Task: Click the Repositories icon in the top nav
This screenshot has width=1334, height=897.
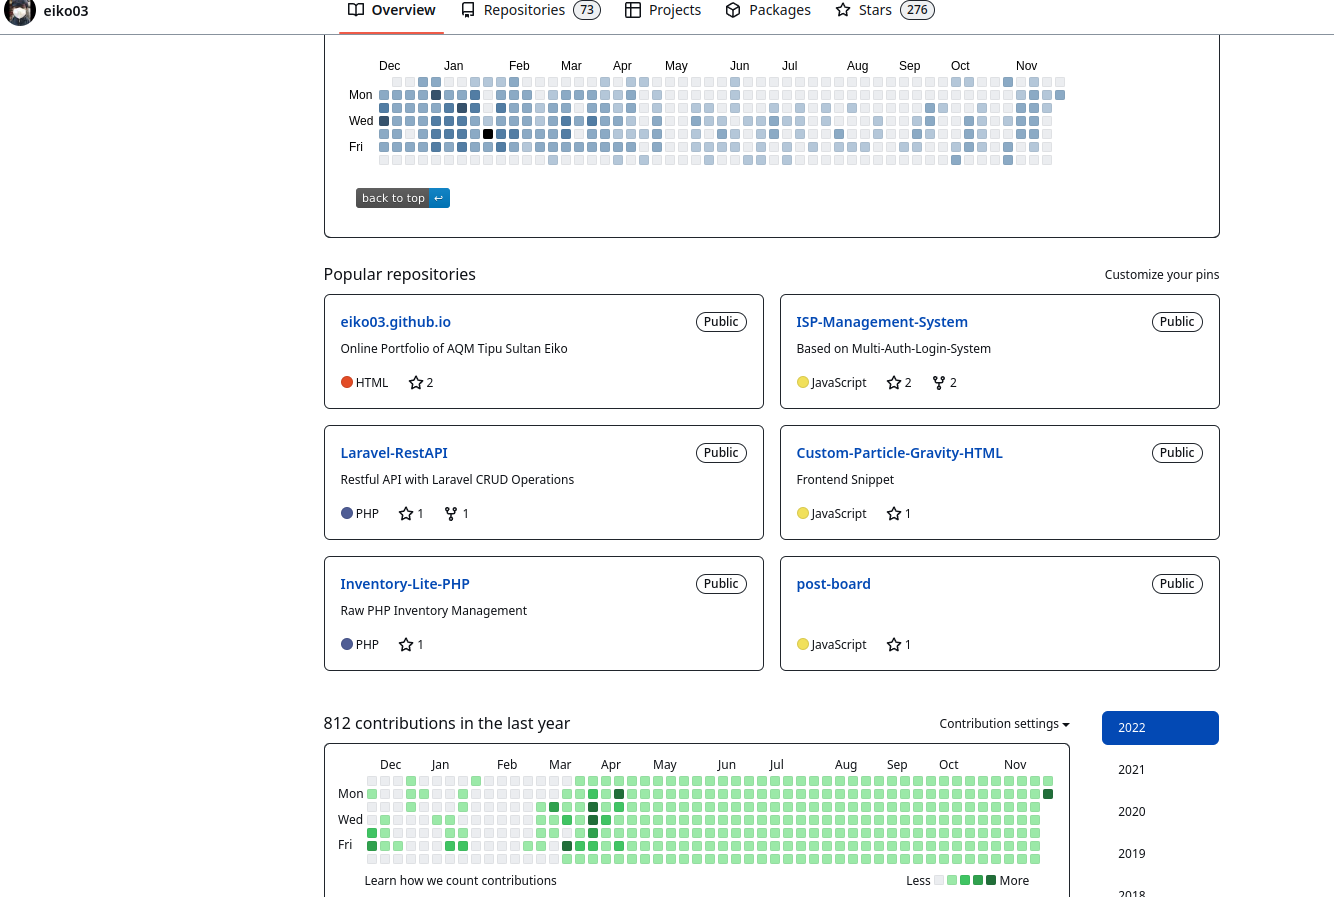Action: click(469, 9)
